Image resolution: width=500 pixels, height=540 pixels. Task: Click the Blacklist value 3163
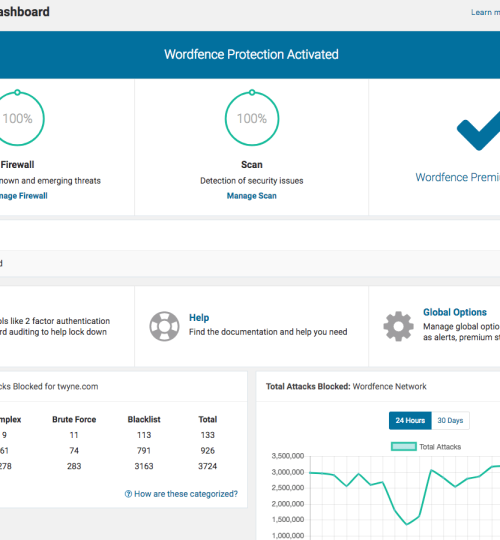coord(144,466)
